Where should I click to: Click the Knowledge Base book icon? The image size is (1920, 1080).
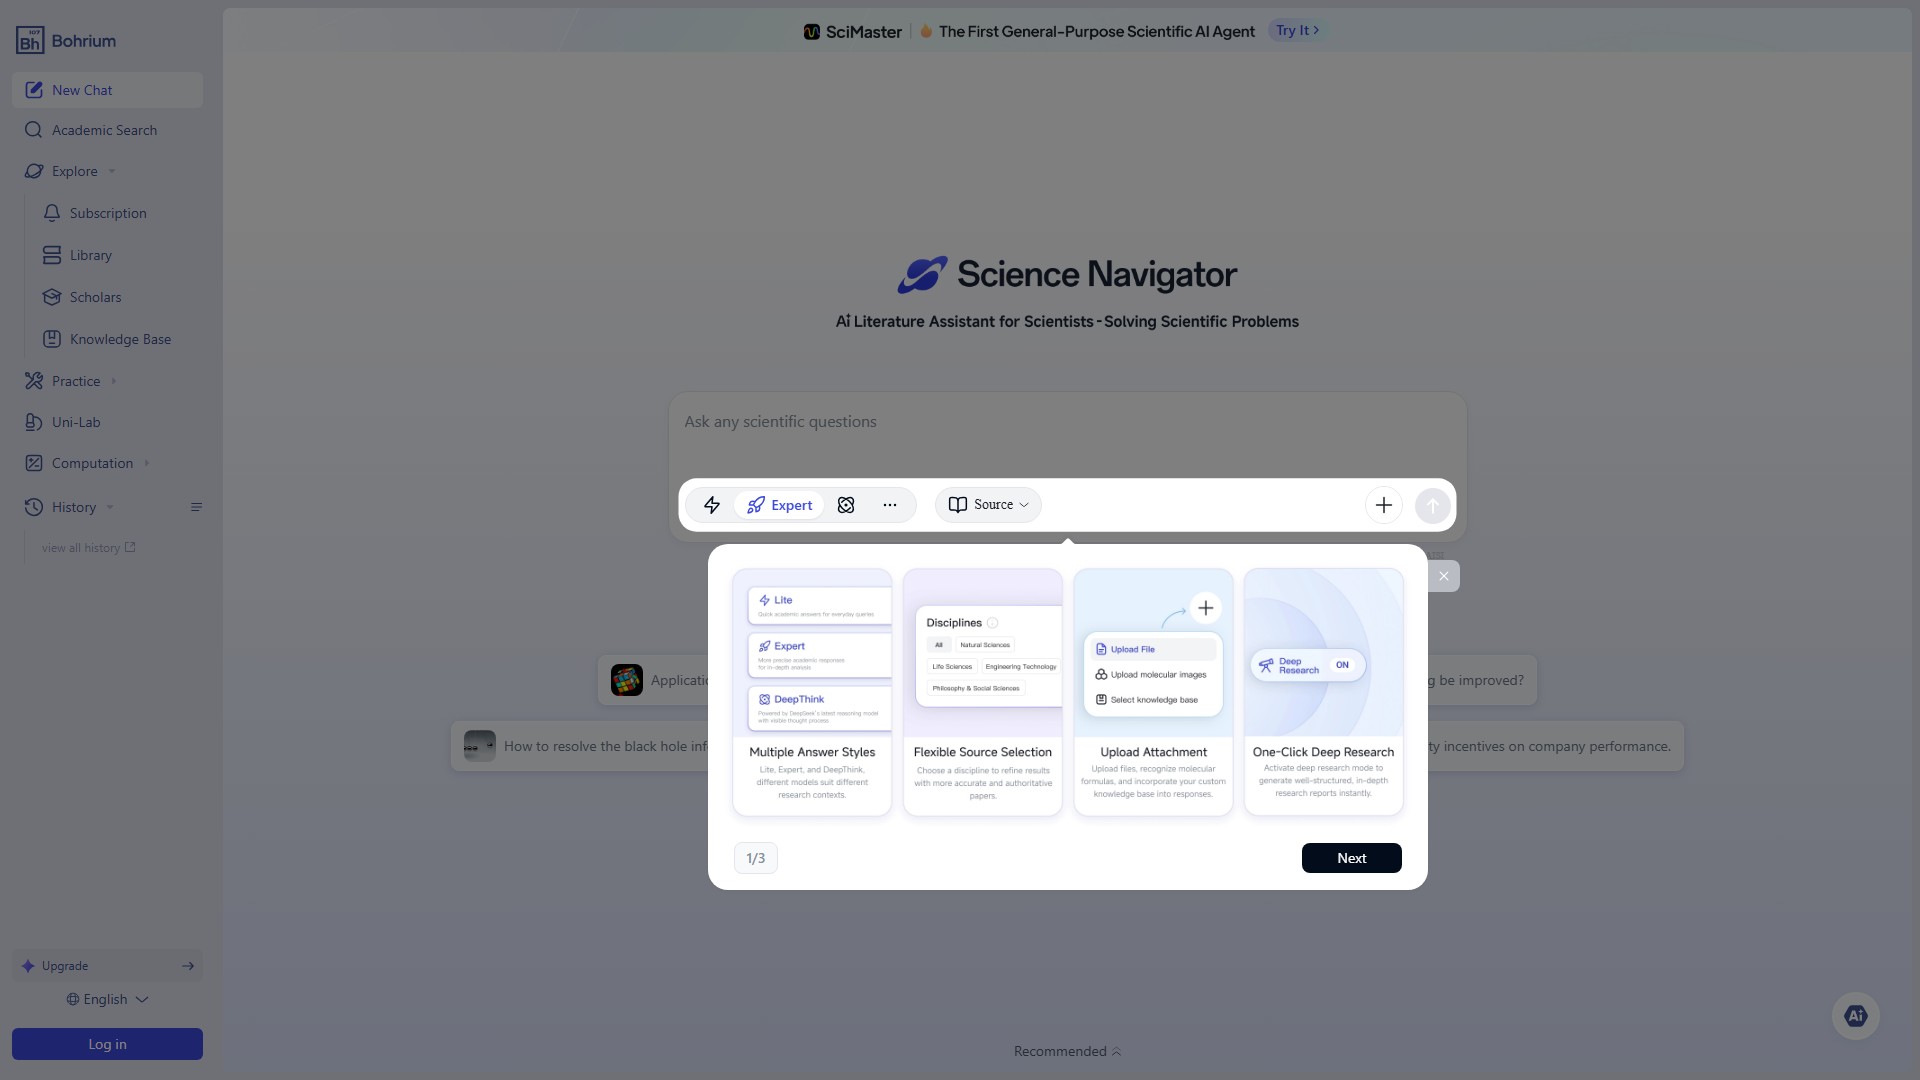click(52, 339)
